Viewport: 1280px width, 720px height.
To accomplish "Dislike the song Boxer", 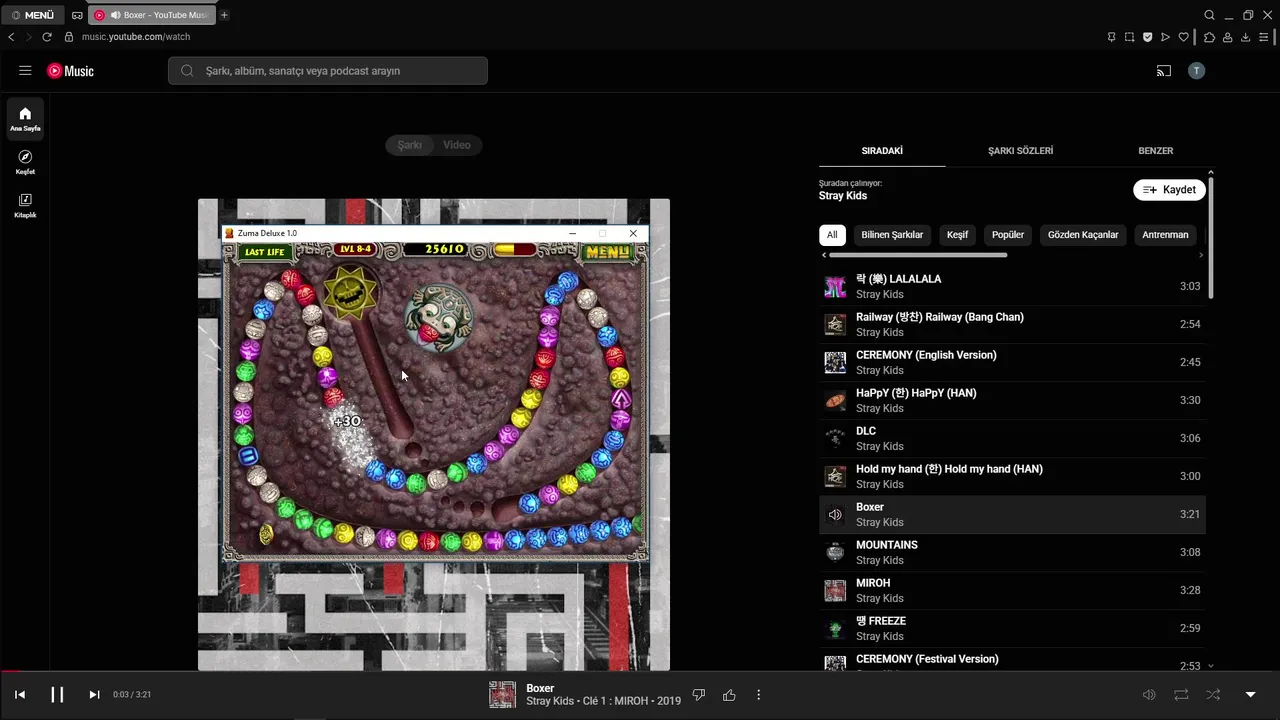I will 699,695.
